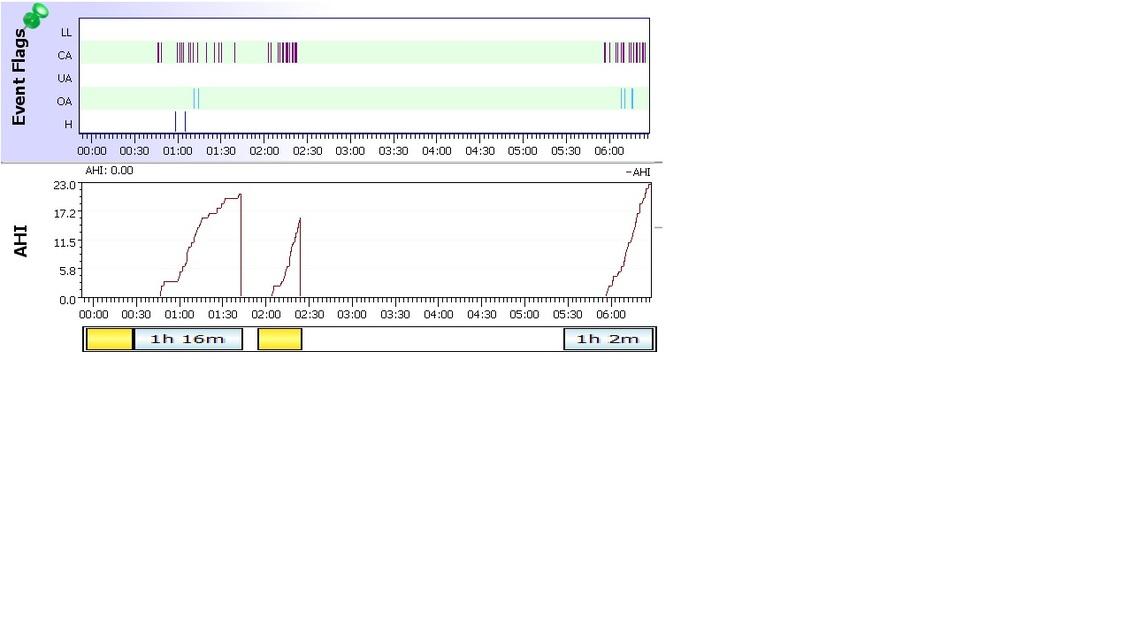
Task: Click the H event row label
Action: (x=68, y=124)
